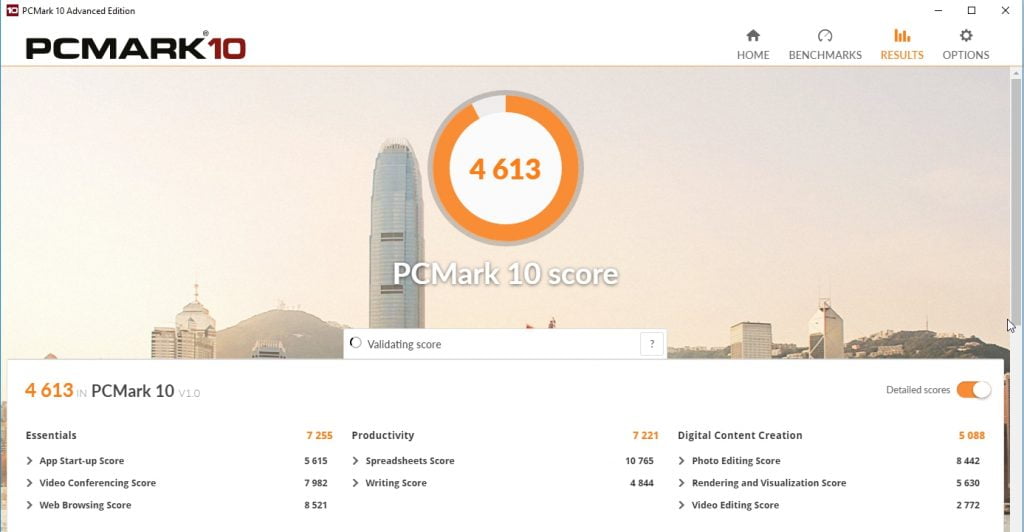Image resolution: width=1024 pixels, height=532 pixels.
Task: Maximize the PCMark 10 window
Action: (x=972, y=10)
